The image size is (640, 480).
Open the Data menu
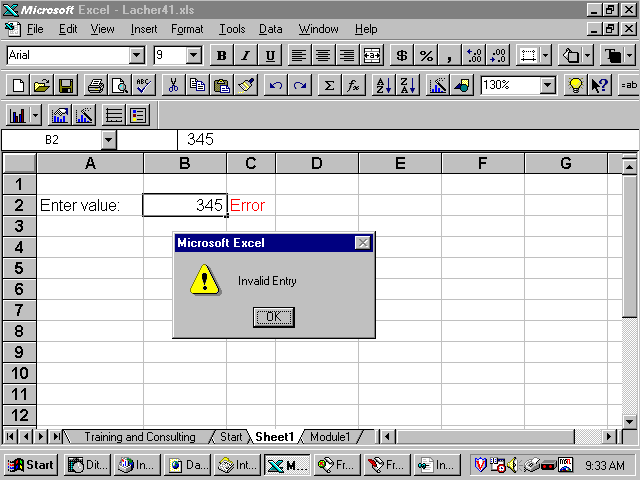pos(271,29)
